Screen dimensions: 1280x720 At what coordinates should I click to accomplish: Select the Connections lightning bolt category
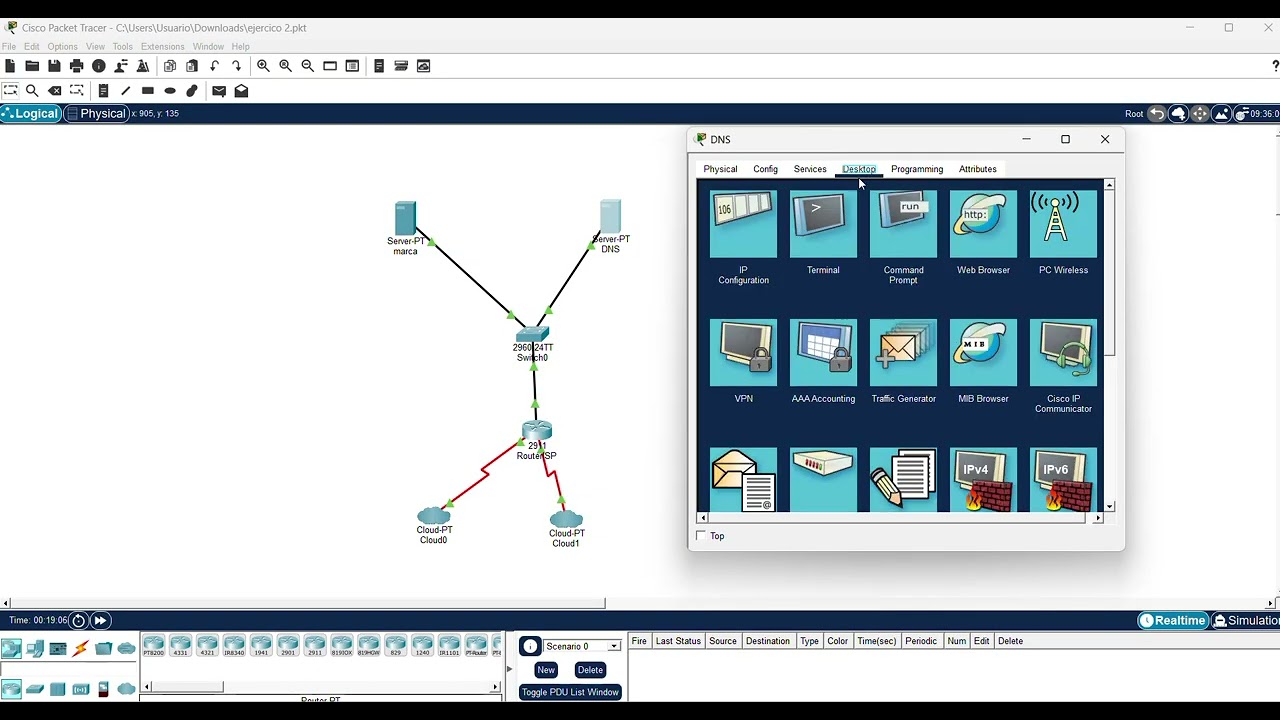click(x=81, y=649)
